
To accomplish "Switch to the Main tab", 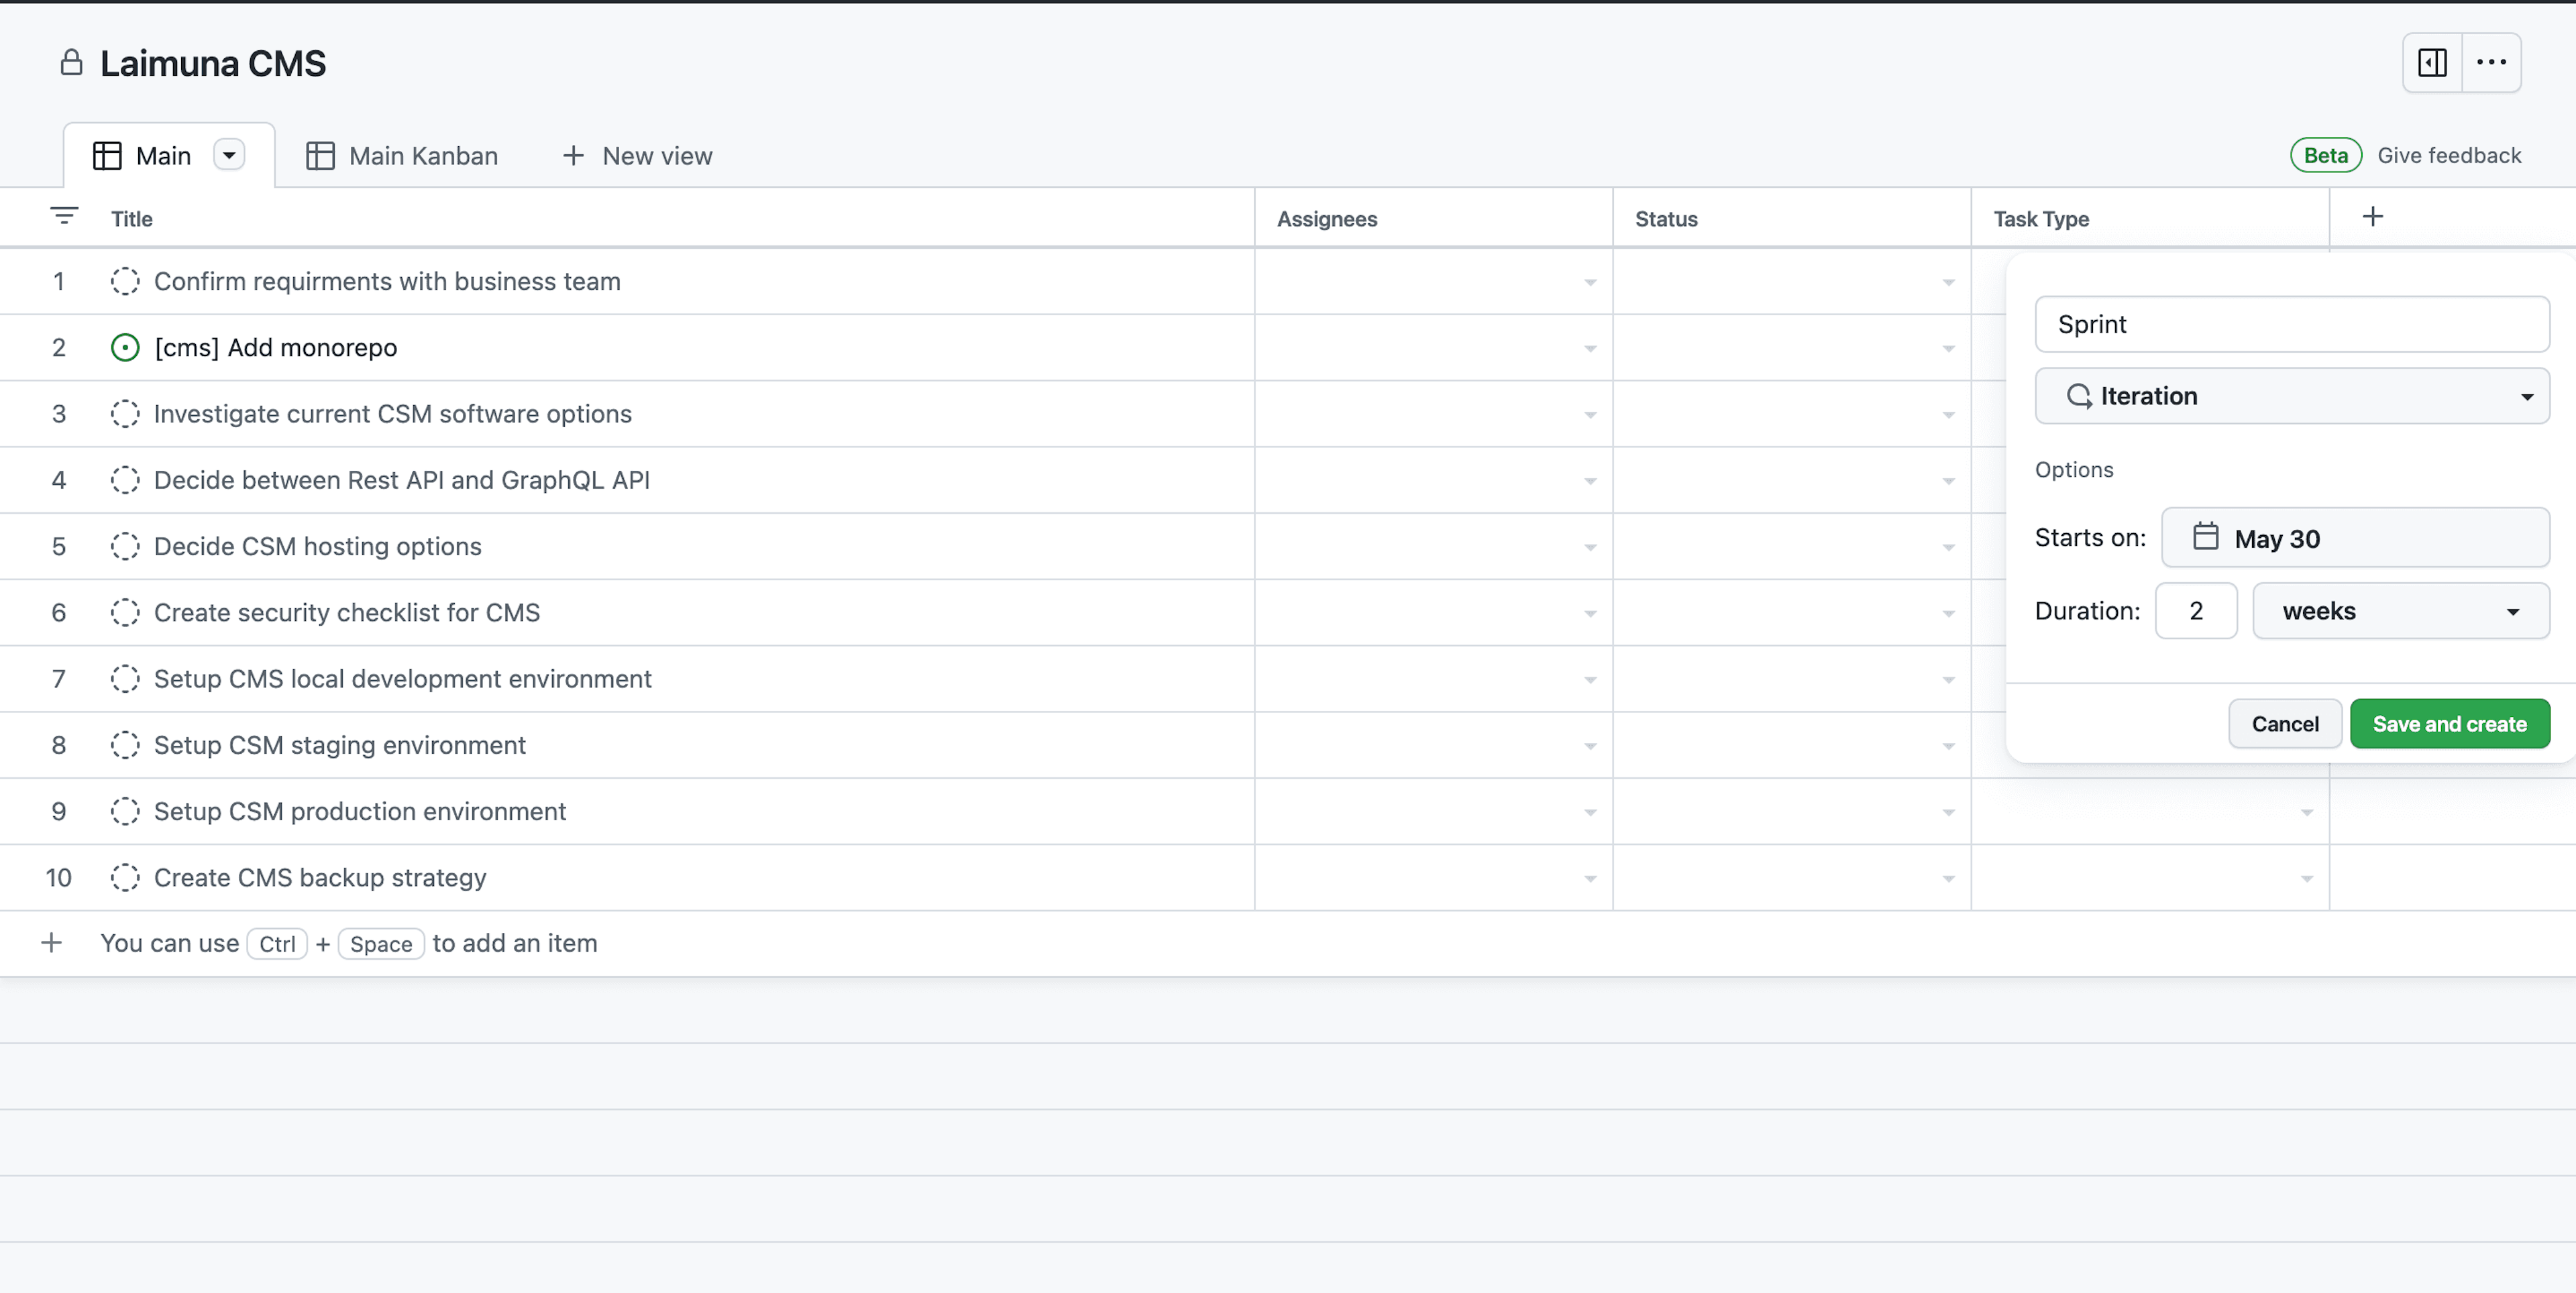I will (168, 156).
